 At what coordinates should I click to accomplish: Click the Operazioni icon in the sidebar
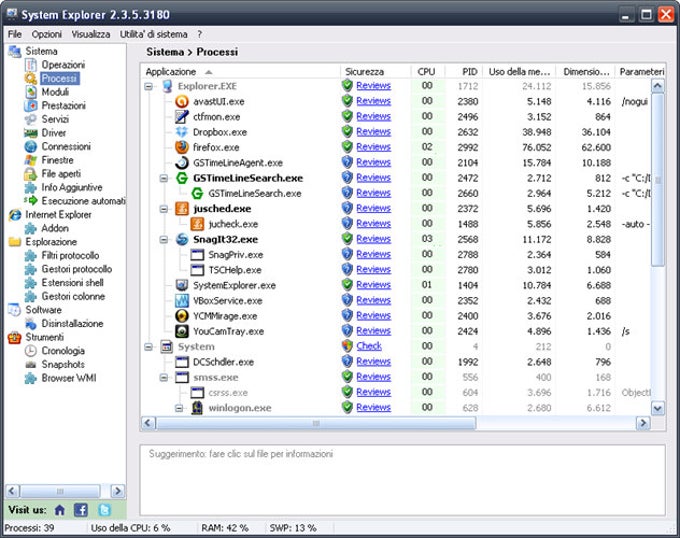pos(30,65)
